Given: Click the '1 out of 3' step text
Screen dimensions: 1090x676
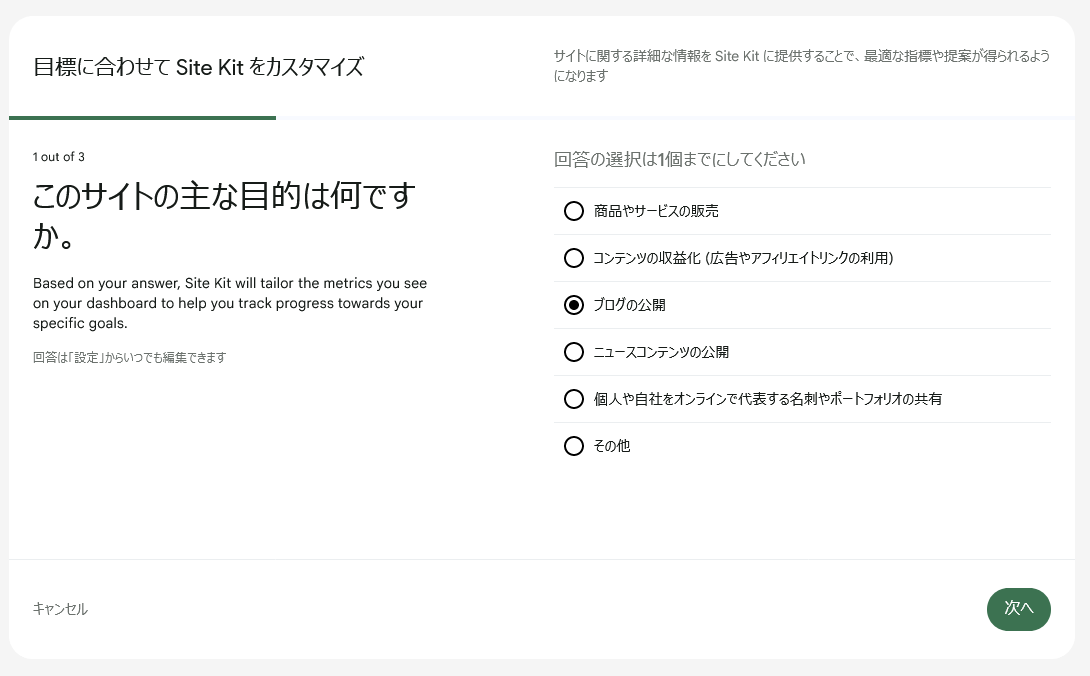Looking at the screenshot, I should click(x=58, y=157).
